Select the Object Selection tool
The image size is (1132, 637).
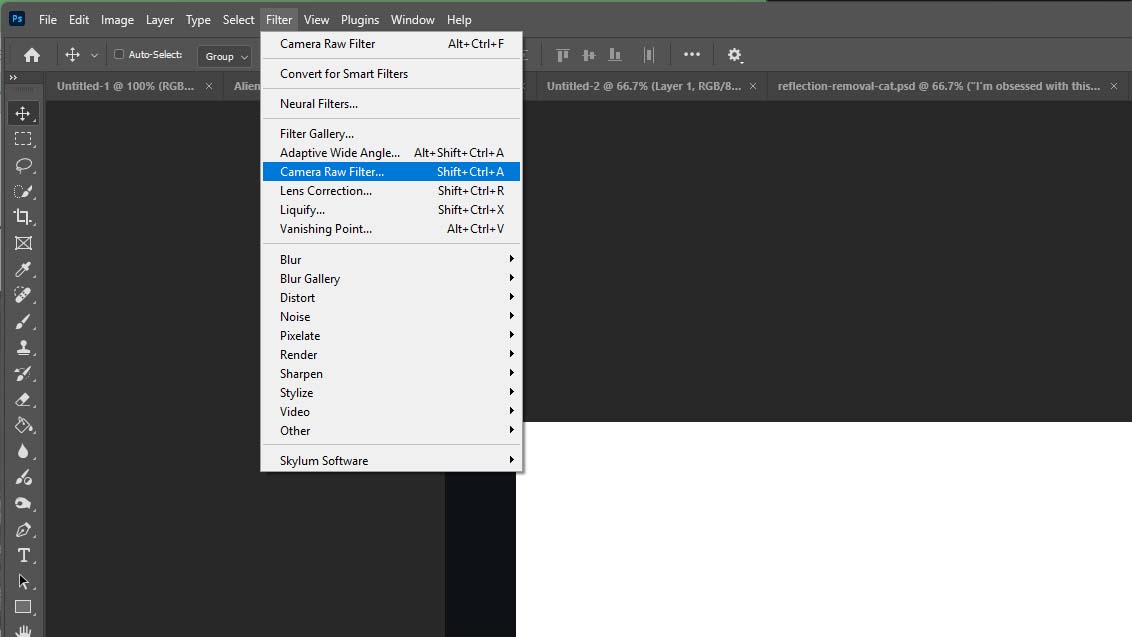23,191
